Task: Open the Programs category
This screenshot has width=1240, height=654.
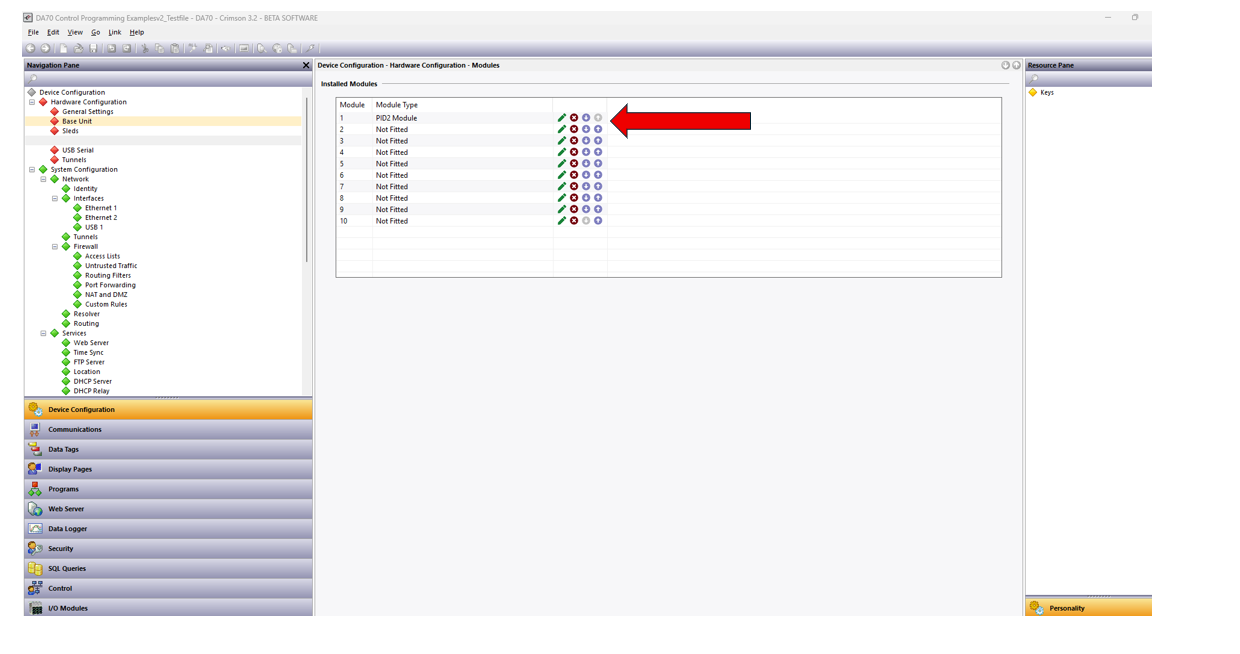Action: tap(168, 489)
